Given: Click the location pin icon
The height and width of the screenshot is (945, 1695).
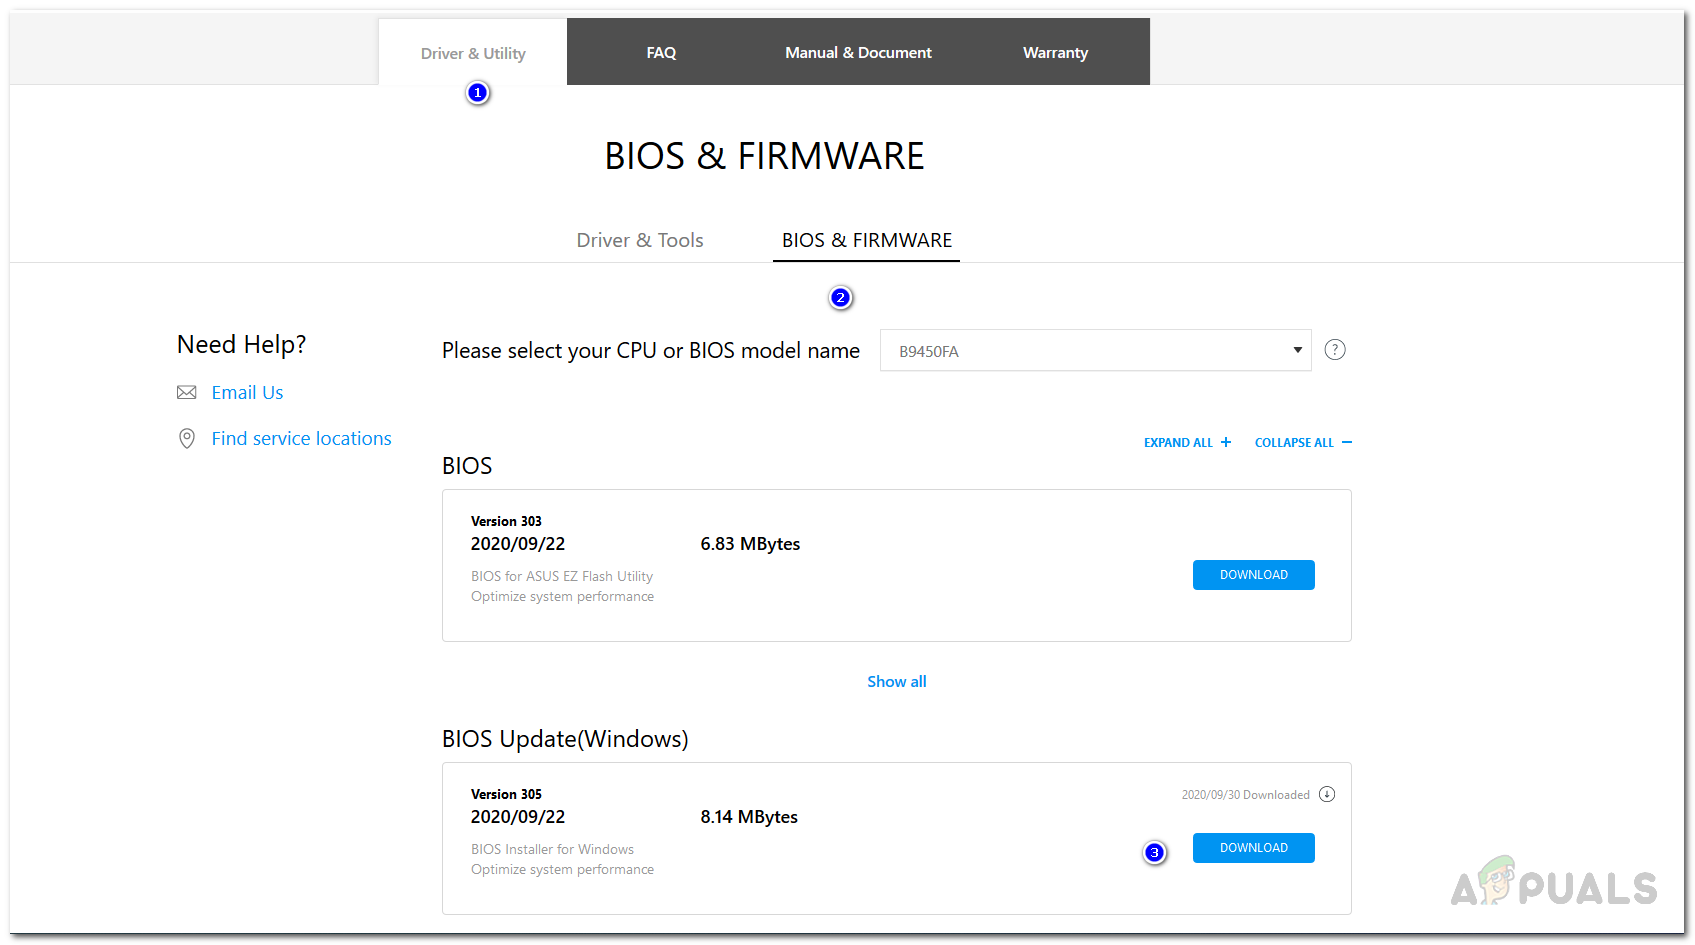Looking at the screenshot, I should coord(187,439).
